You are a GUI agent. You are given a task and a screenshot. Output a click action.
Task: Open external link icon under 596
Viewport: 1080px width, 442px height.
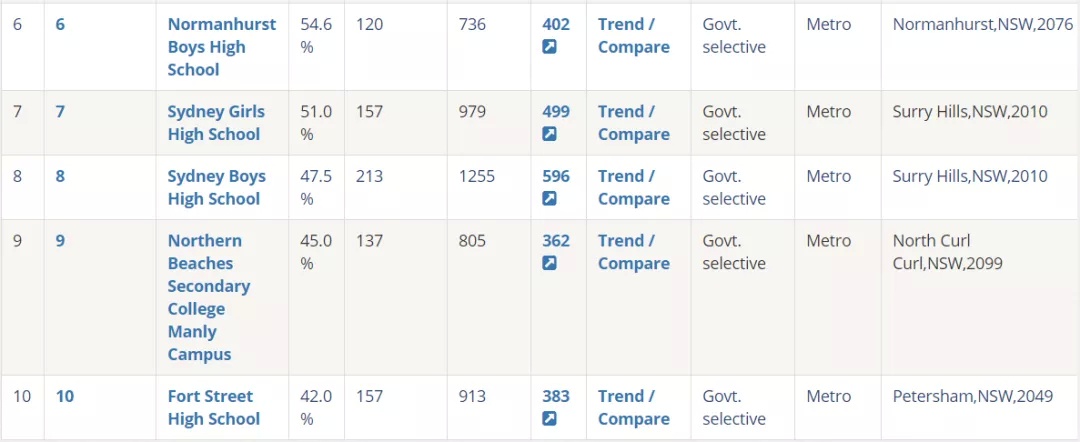point(549,199)
